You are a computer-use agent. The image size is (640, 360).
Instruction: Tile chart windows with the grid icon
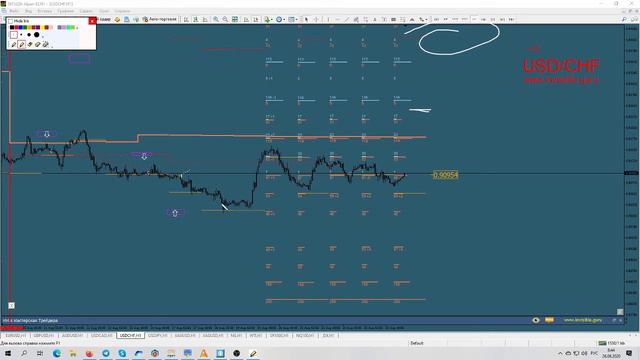click(235, 19)
